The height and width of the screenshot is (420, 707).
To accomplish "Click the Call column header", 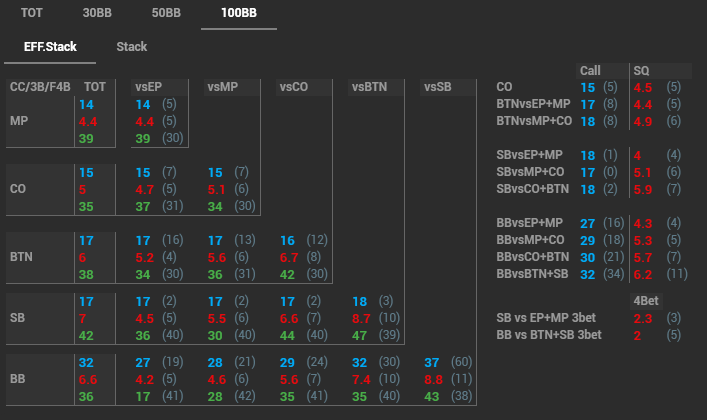I will [x=590, y=71].
